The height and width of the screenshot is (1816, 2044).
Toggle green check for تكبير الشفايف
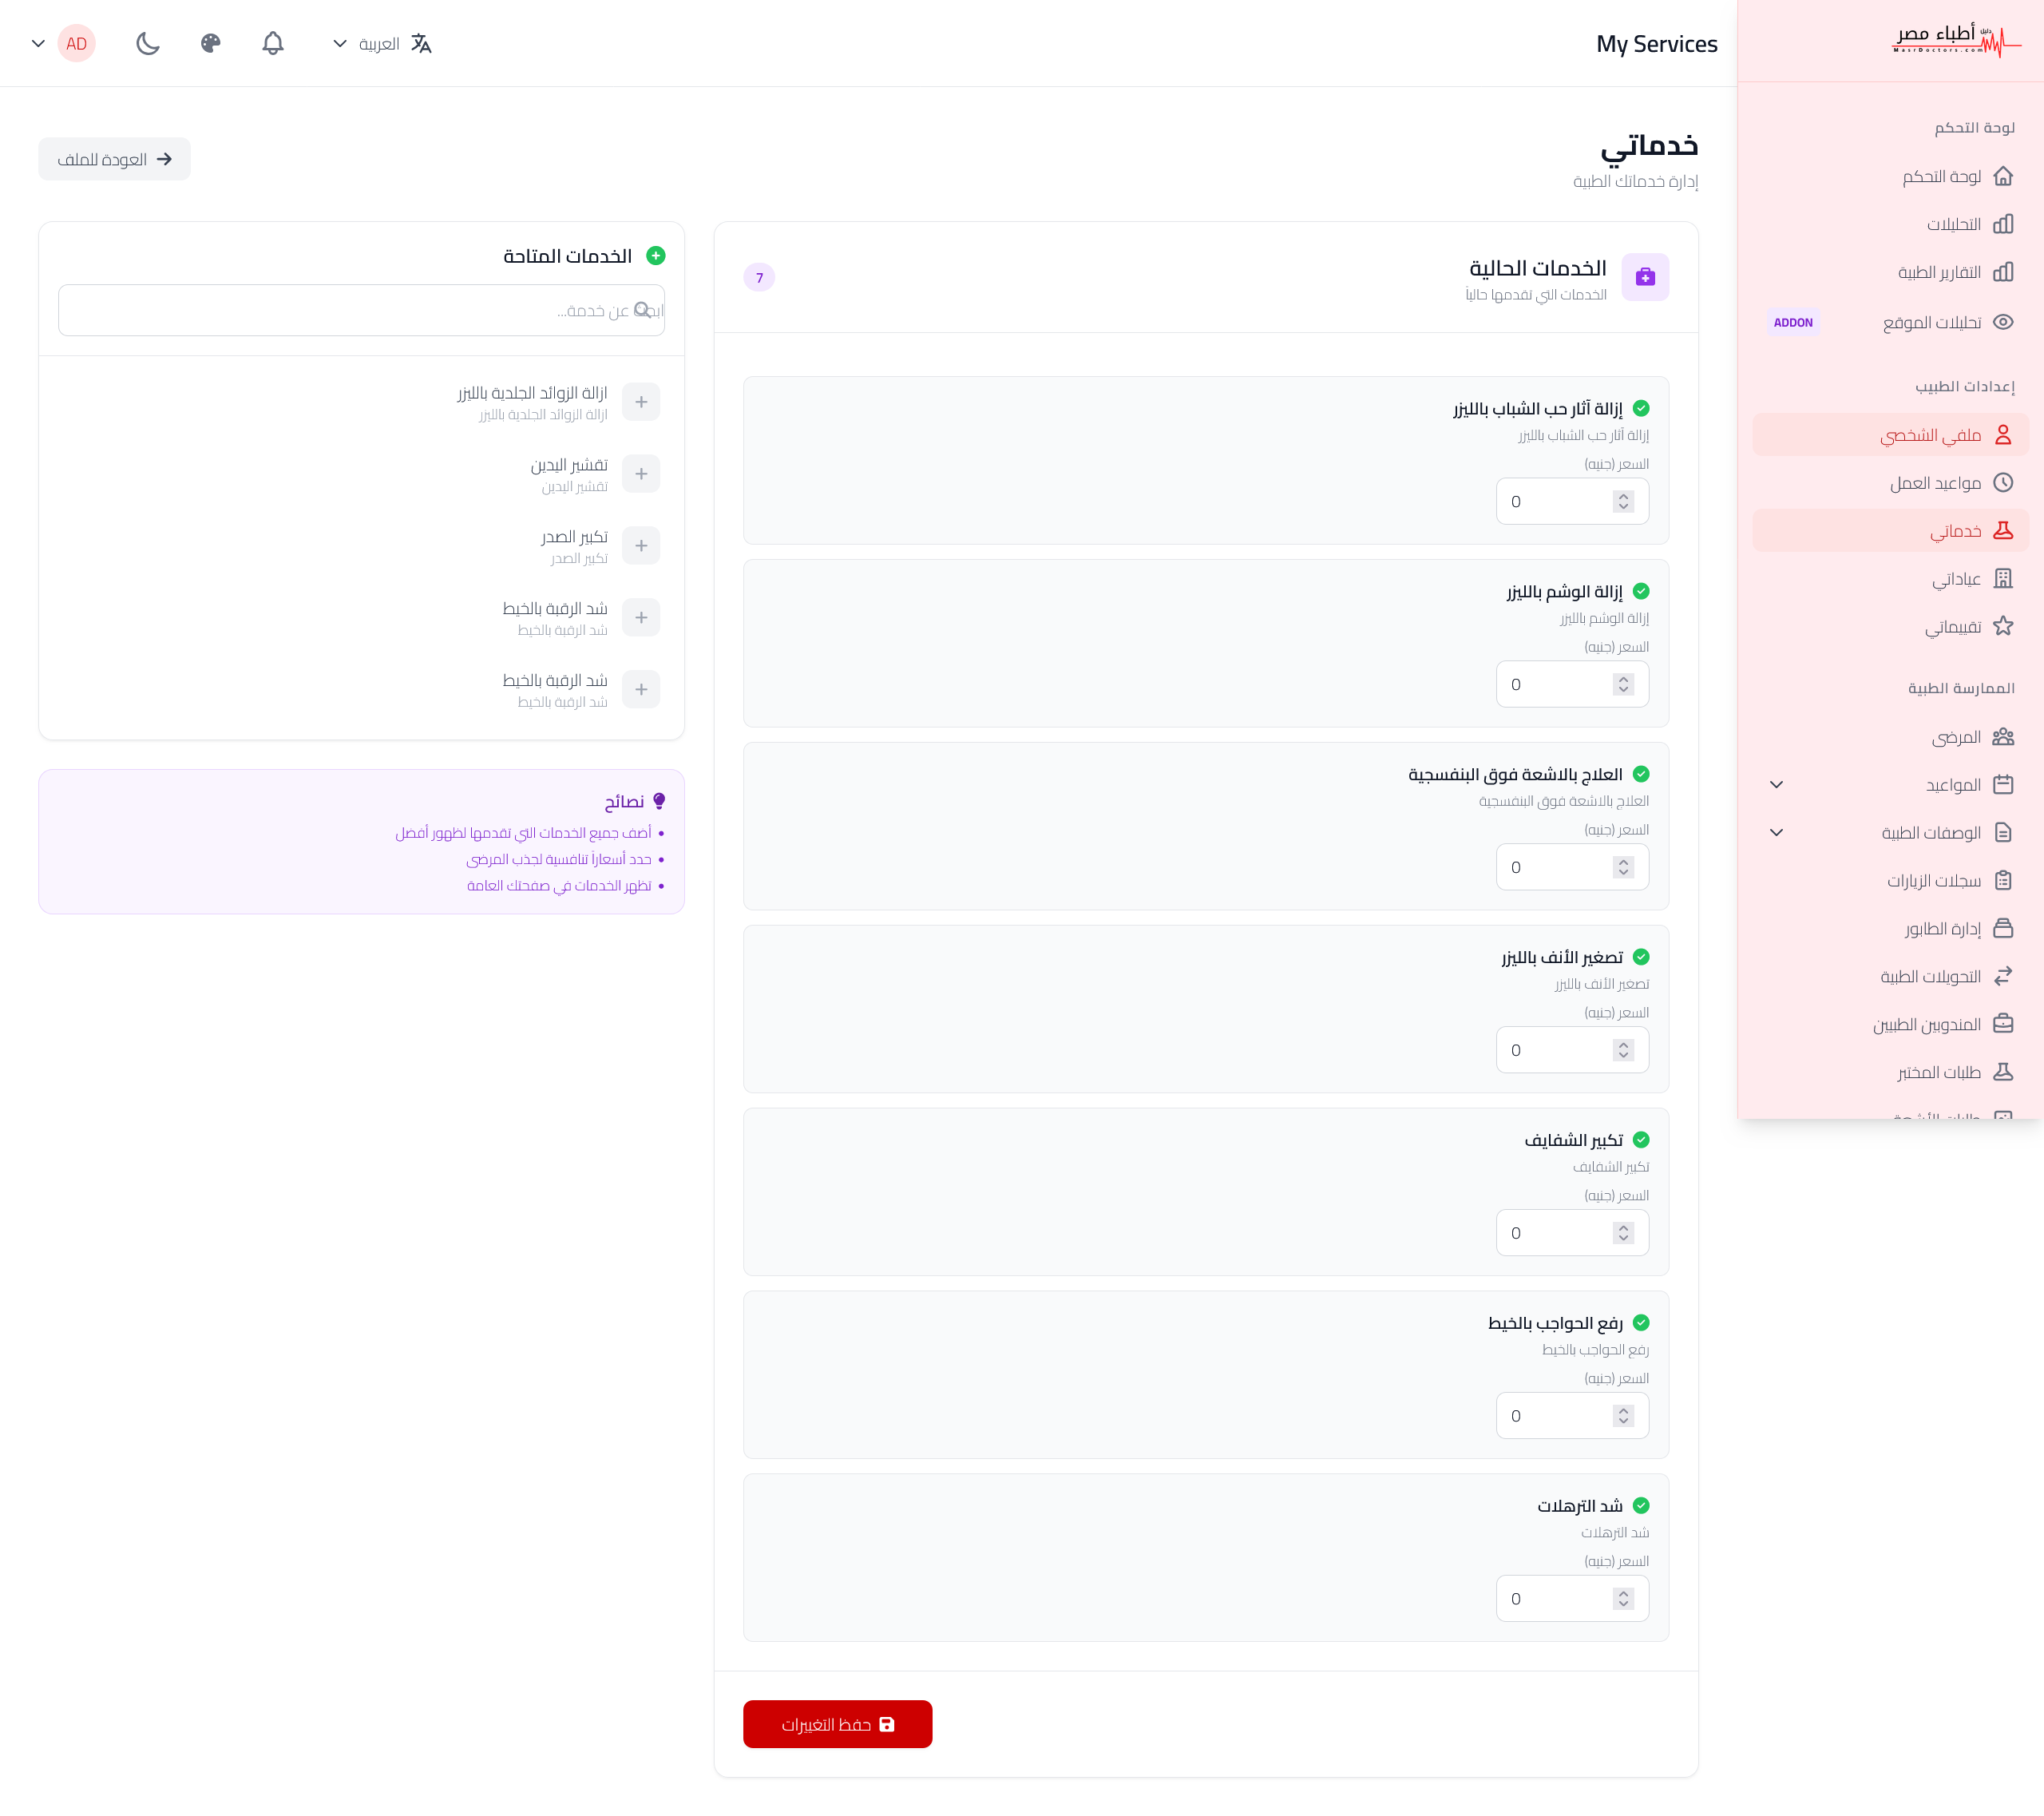coord(1641,1140)
